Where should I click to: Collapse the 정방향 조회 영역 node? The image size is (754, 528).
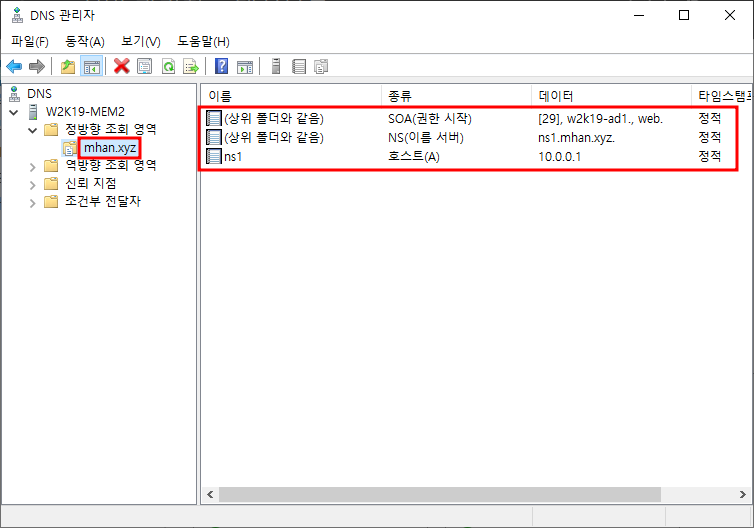point(32,130)
